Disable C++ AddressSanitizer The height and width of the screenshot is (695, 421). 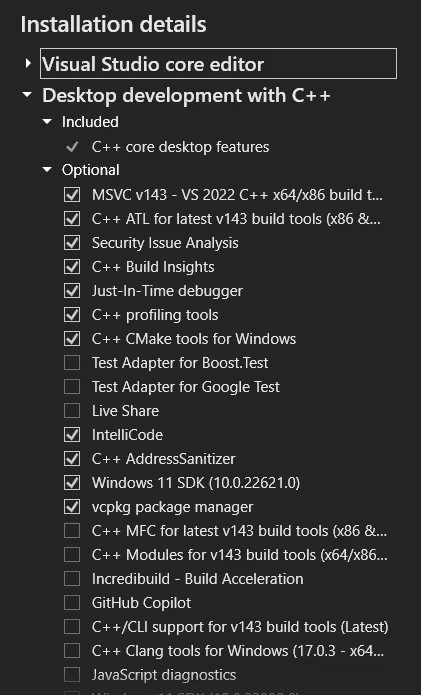tap(72, 459)
